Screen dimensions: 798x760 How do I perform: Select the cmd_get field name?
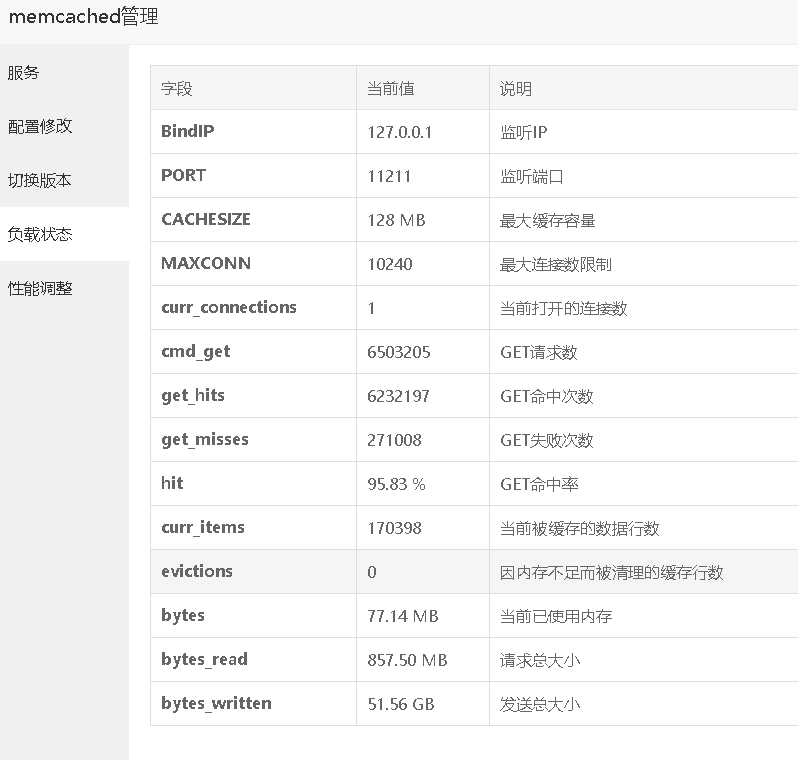pyautogui.click(x=195, y=352)
